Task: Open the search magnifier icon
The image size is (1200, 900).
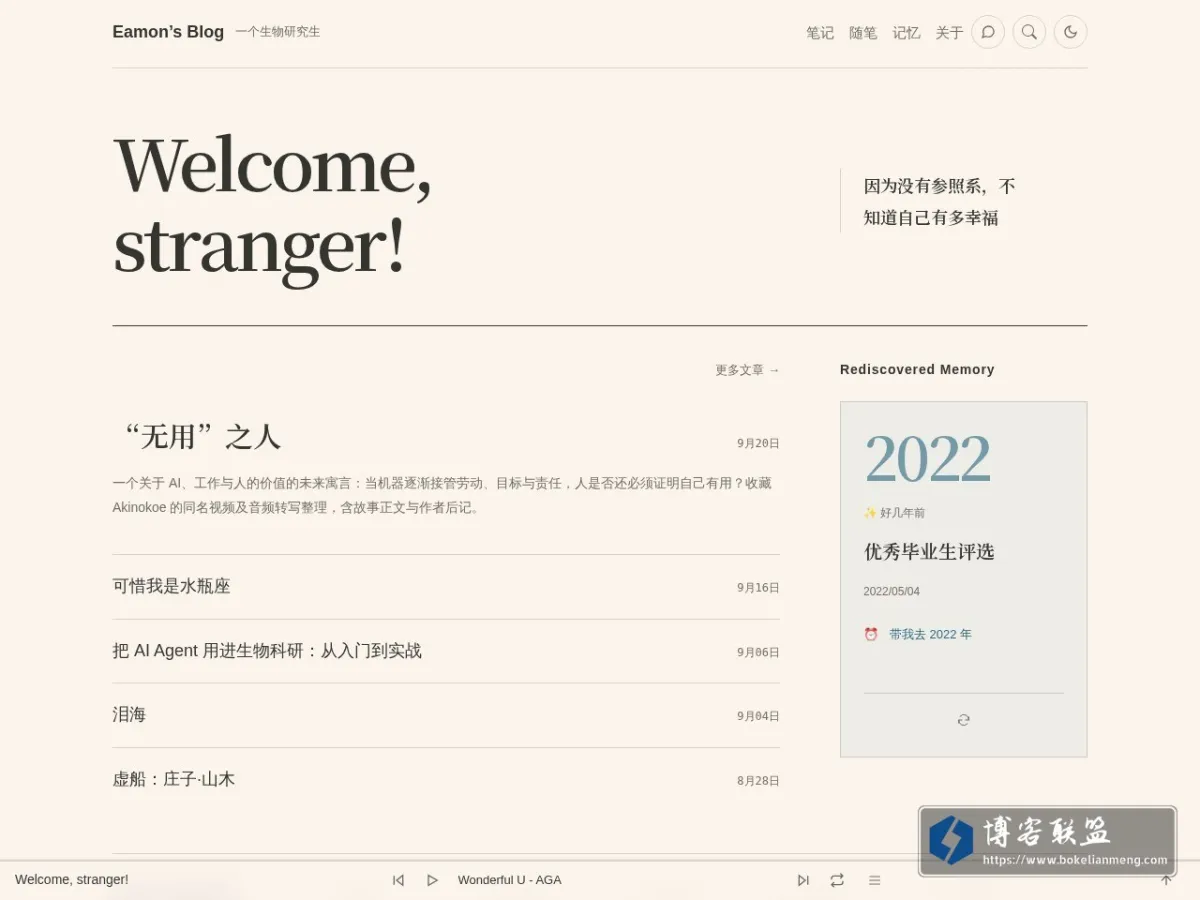Action: pos(1029,32)
